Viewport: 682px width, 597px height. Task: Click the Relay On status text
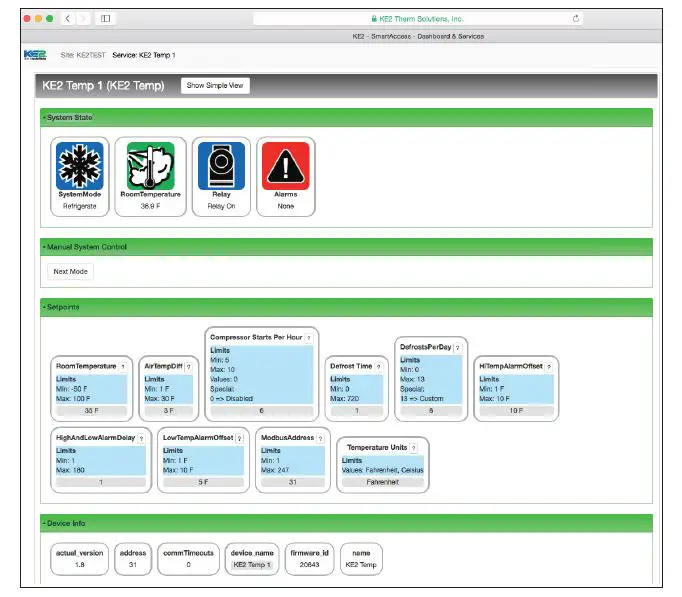coord(221,207)
